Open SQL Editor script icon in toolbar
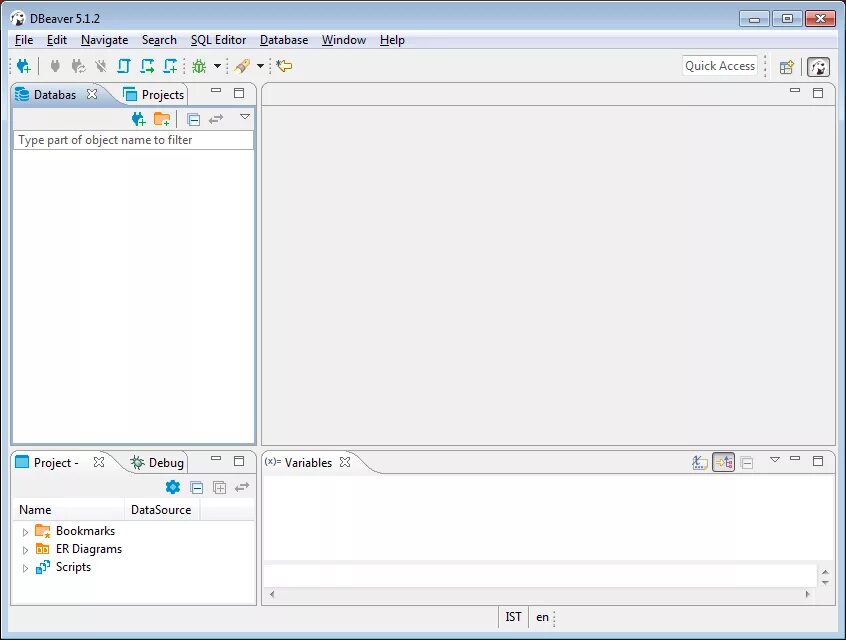 [x=124, y=66]
